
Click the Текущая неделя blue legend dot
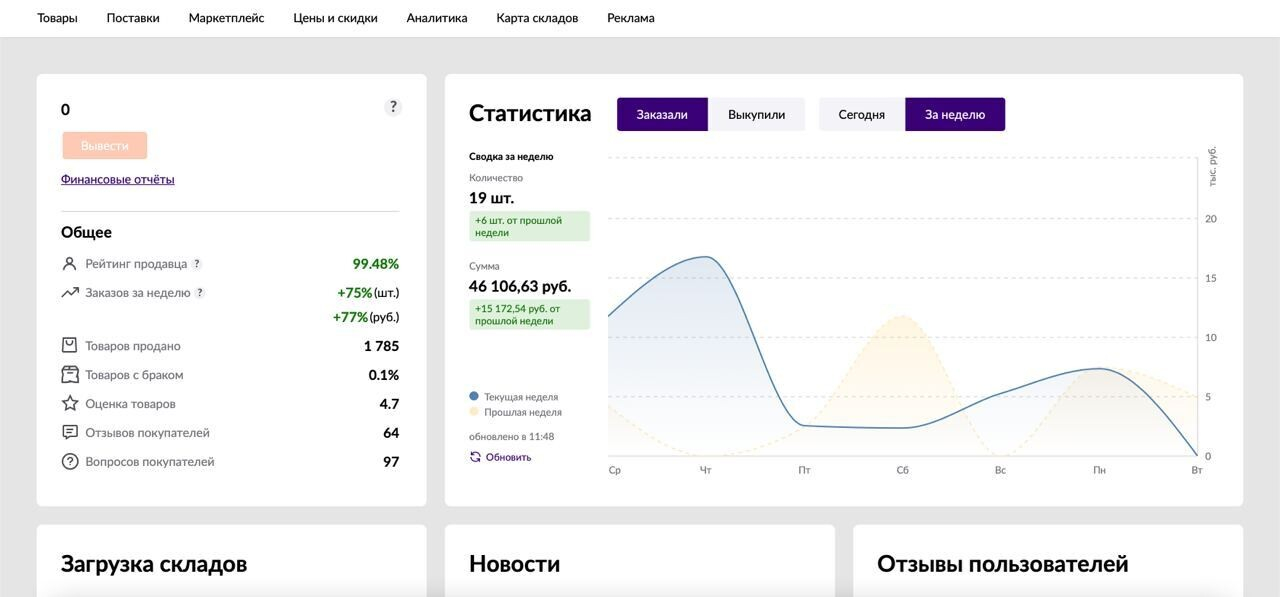pyautogui.click(x=474, y=396)
